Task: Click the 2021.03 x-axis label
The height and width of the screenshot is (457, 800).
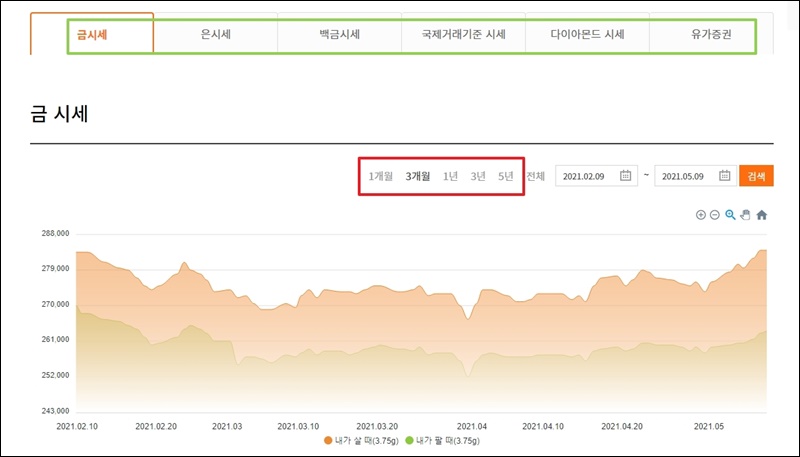Action: pyautogui.click(x=227, y=426)
